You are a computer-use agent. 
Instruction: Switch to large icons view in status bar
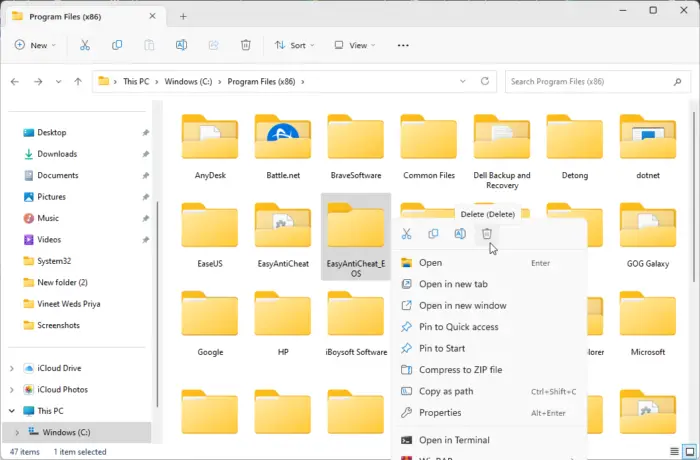click(689, 452)
